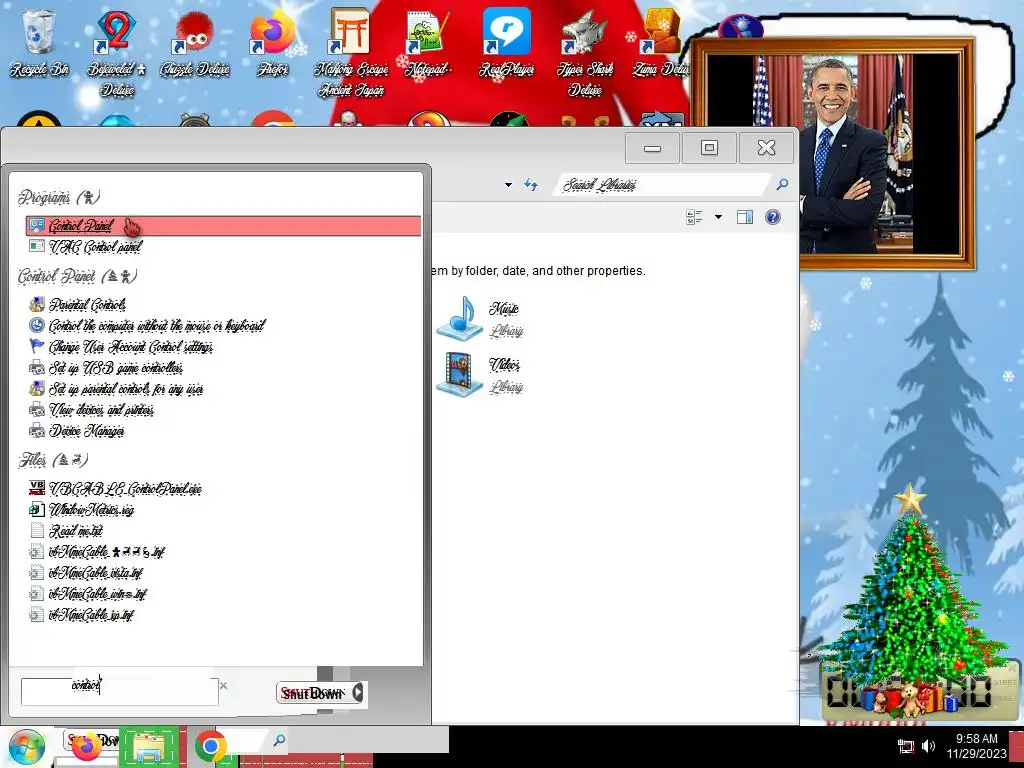Image resolution: width=1024 pixels, height=768 pixels.
Task: Open Explorer help question mark
Action: tap(773, 217)
